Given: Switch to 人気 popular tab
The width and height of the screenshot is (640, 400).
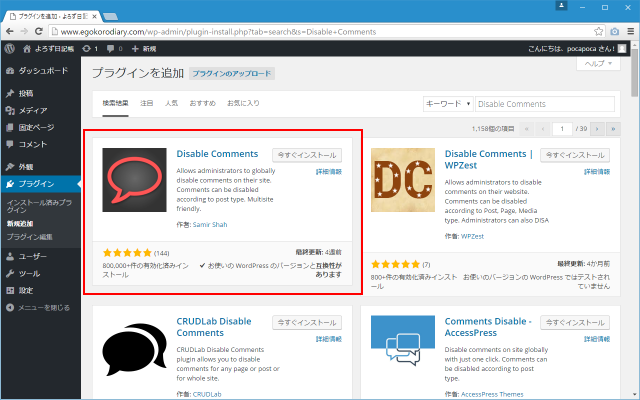Looking at the screenshot, I should pos(171,103).
